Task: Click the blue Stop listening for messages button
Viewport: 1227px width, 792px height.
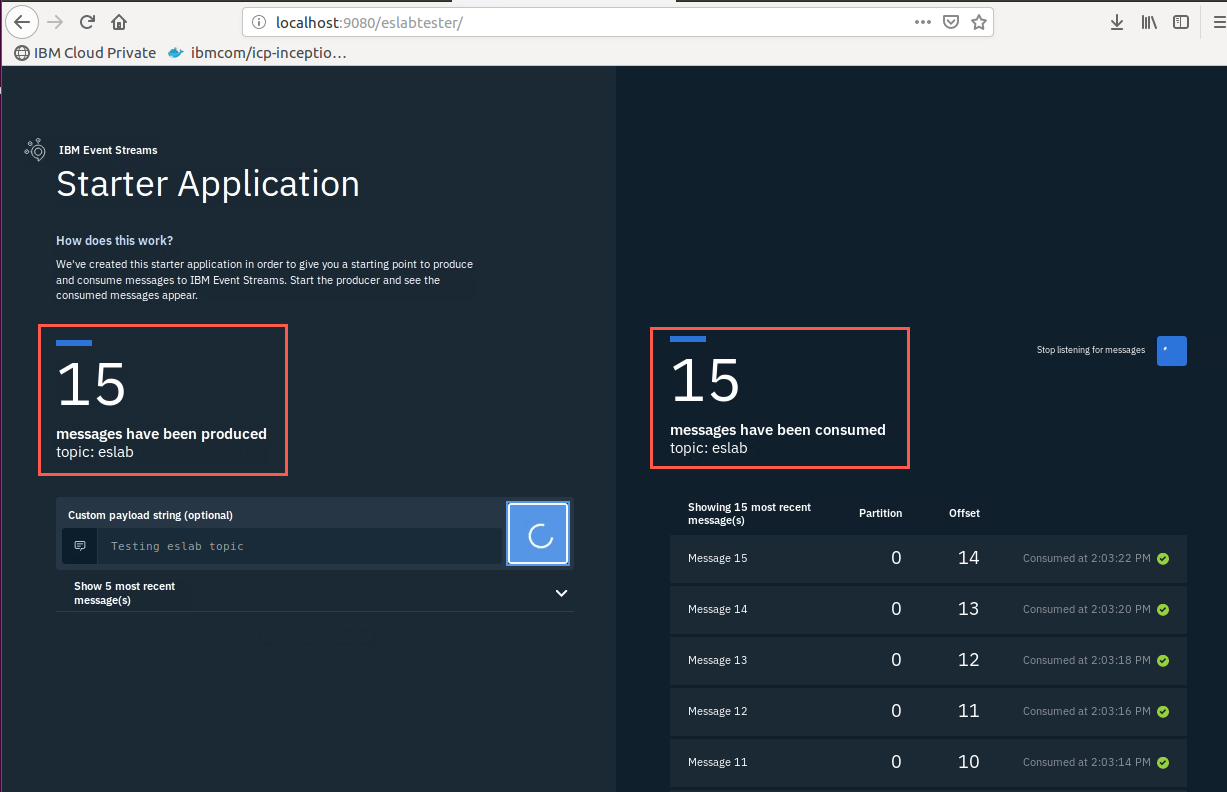Action: (1172, 350)
